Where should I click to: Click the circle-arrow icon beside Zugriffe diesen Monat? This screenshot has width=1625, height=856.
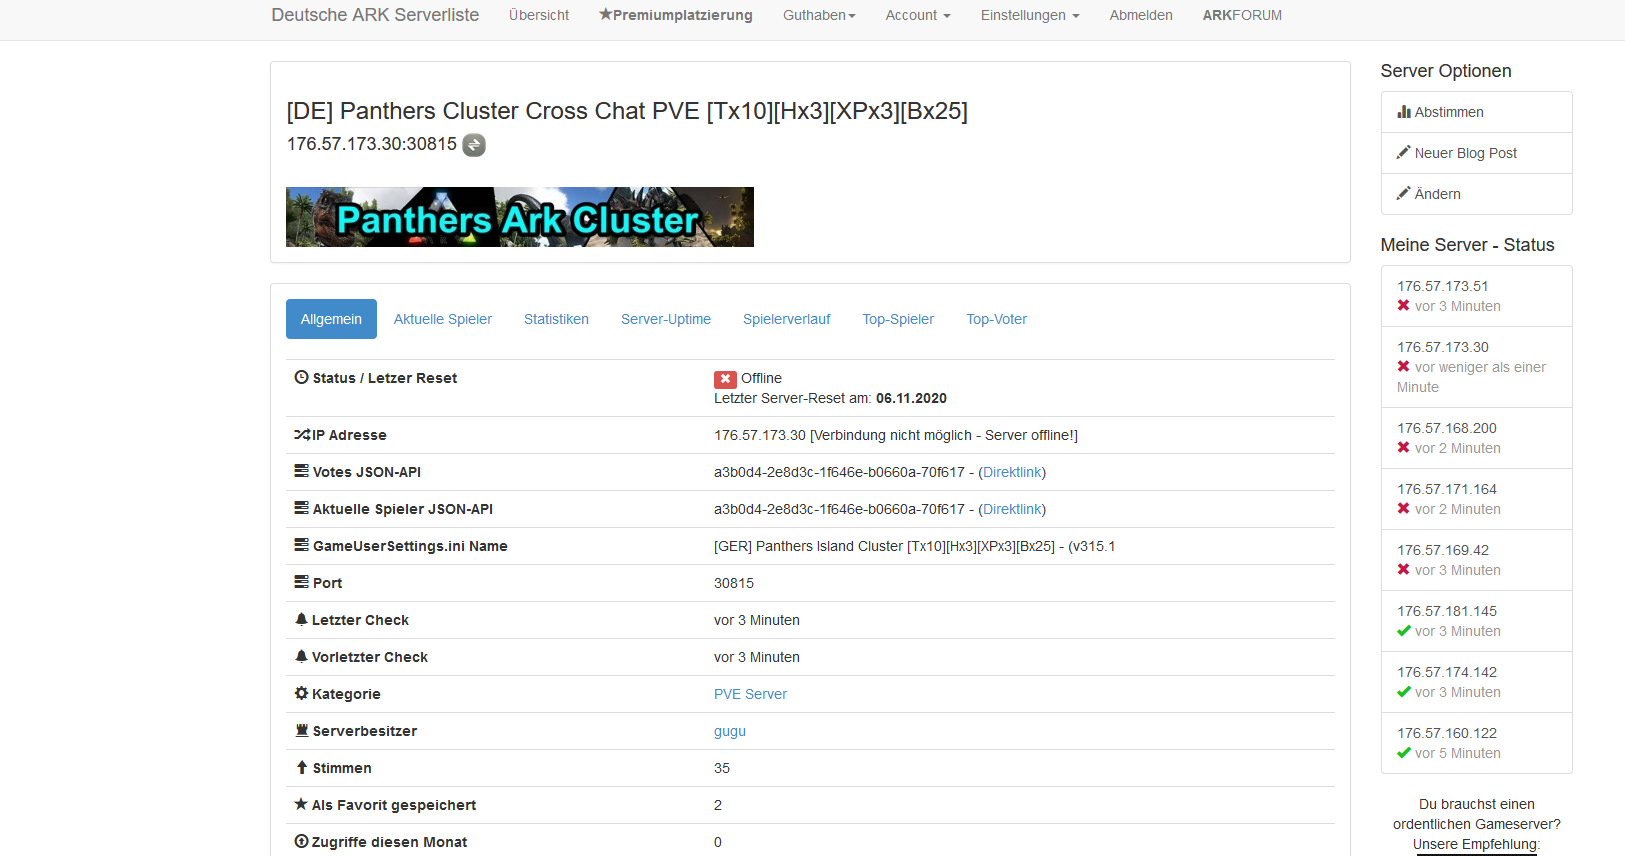pyautogui.click(x=301, y=841)
